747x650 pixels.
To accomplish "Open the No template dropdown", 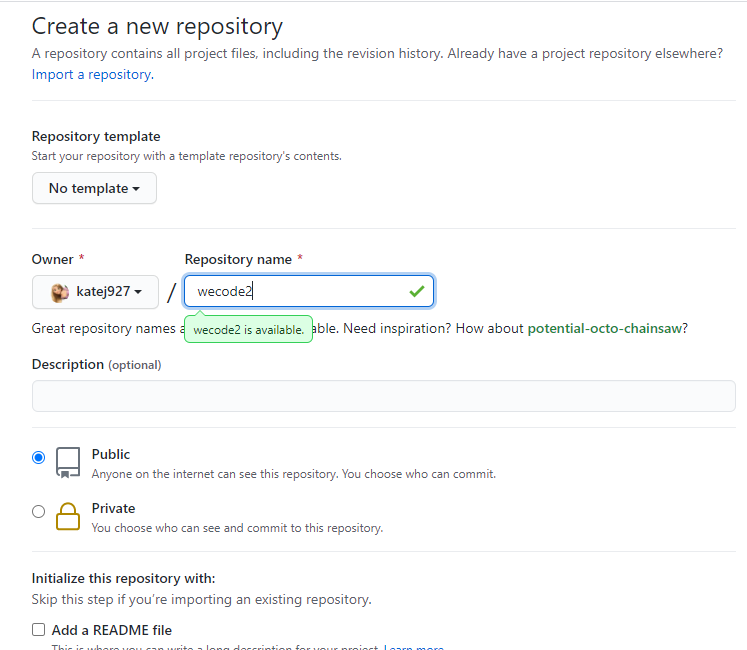I will click(94, 188).
